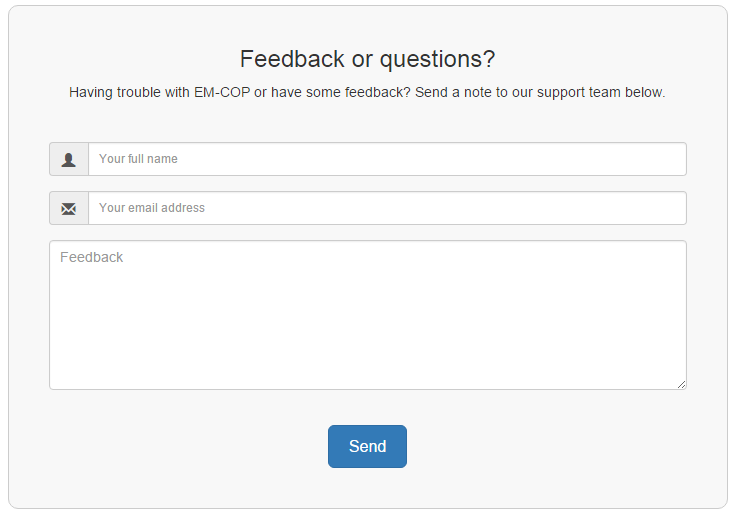The image size is (736, 516).
Task: Click the "Feedback or questions?" heading
Action: point(367,59)
